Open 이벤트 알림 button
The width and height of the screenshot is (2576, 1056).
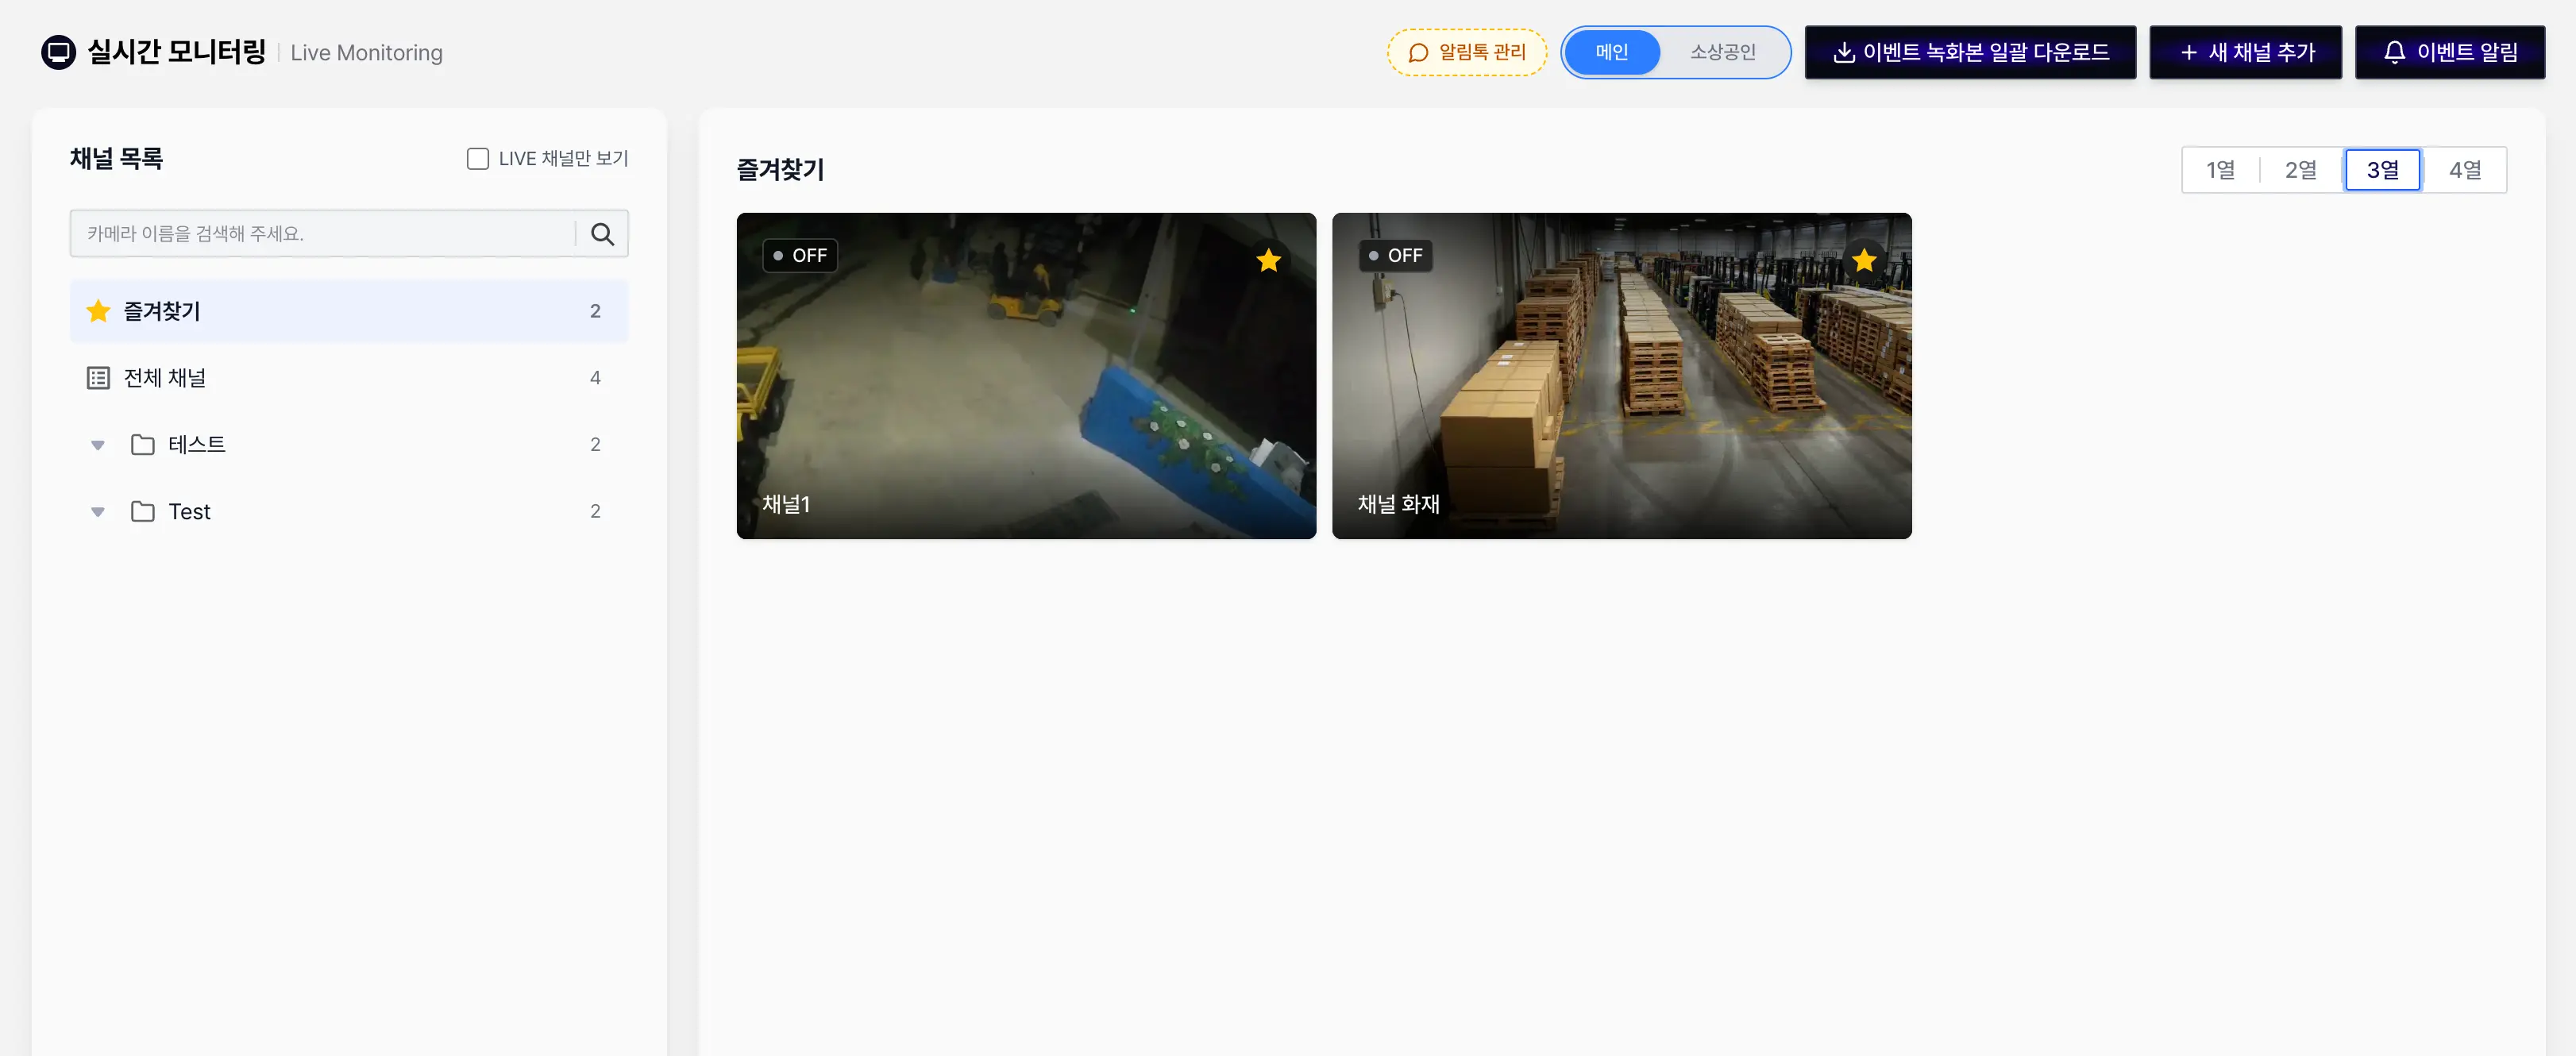2449,52
